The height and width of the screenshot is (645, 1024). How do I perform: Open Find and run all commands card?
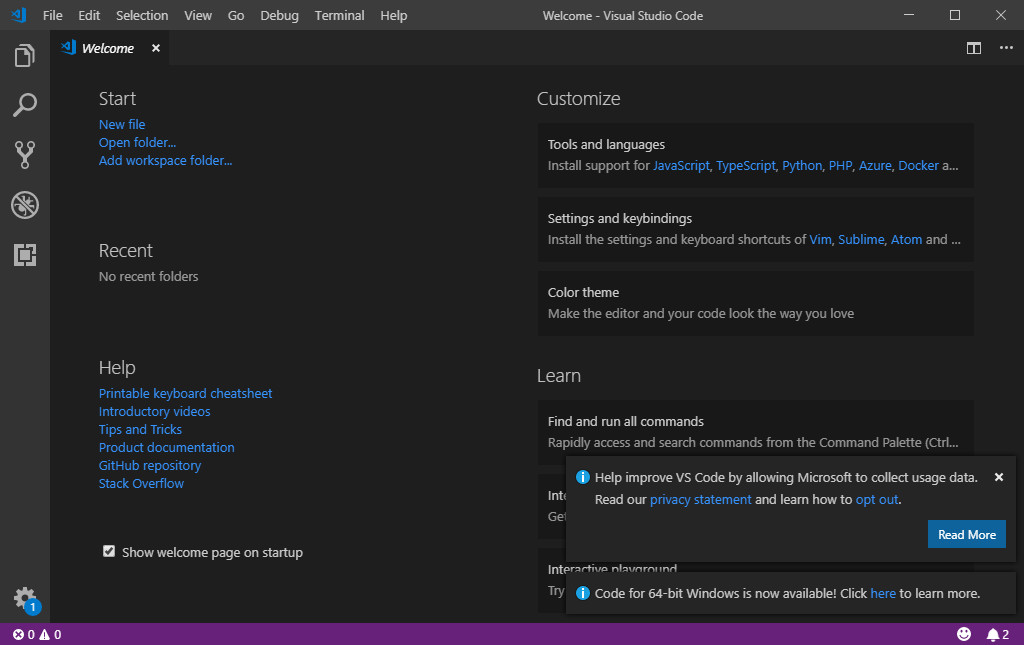[756, 432]
